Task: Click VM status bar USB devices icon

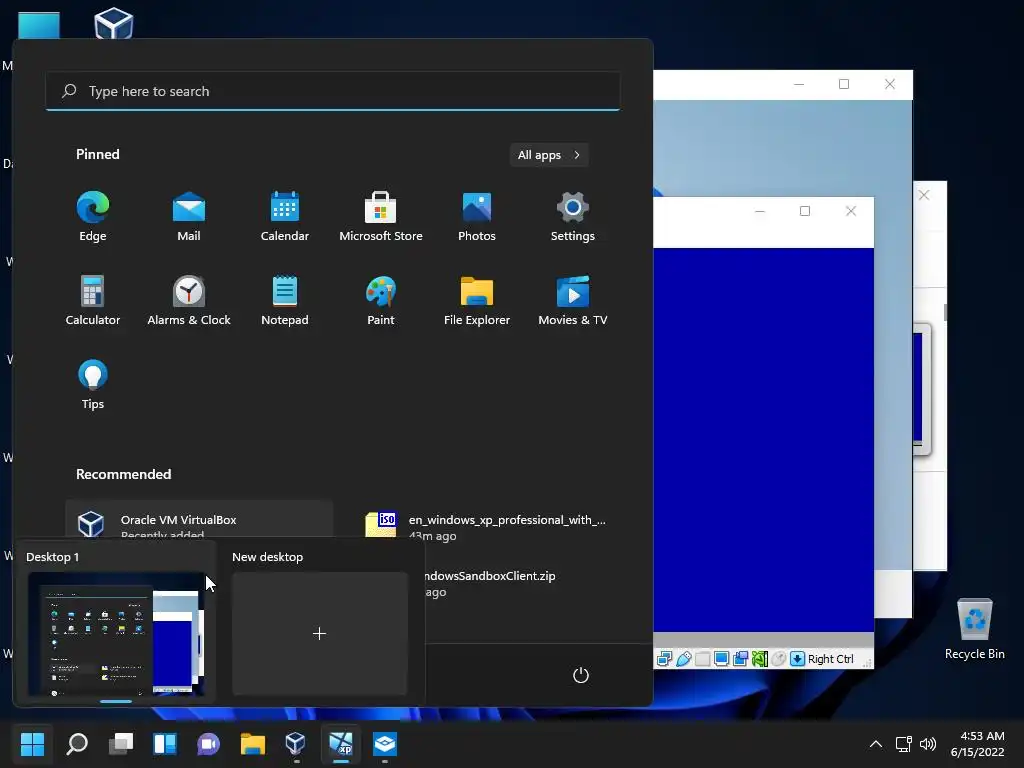Action: pos(683,659)
